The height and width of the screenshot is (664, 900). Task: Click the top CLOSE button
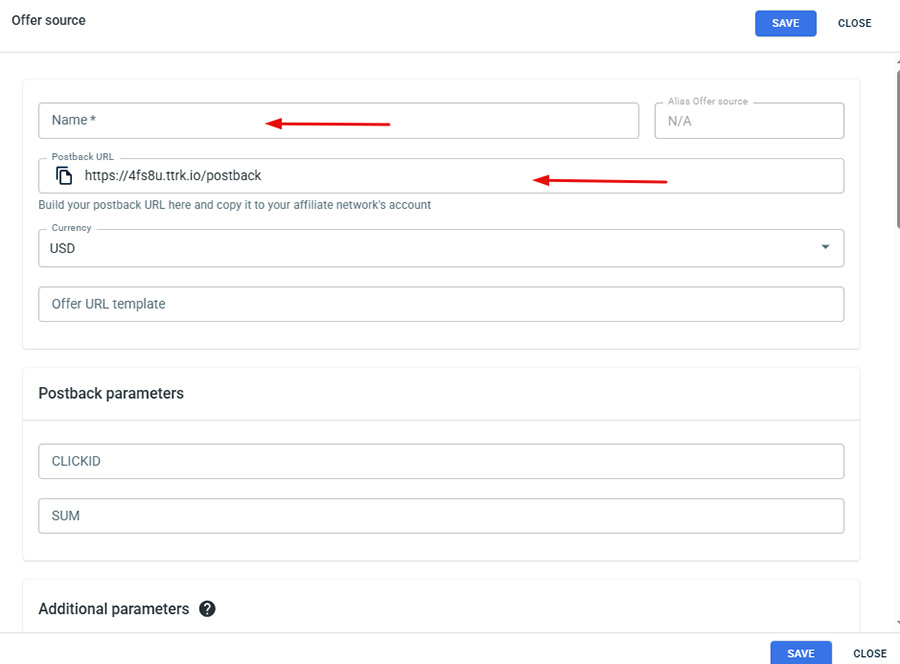pos(854,23)
